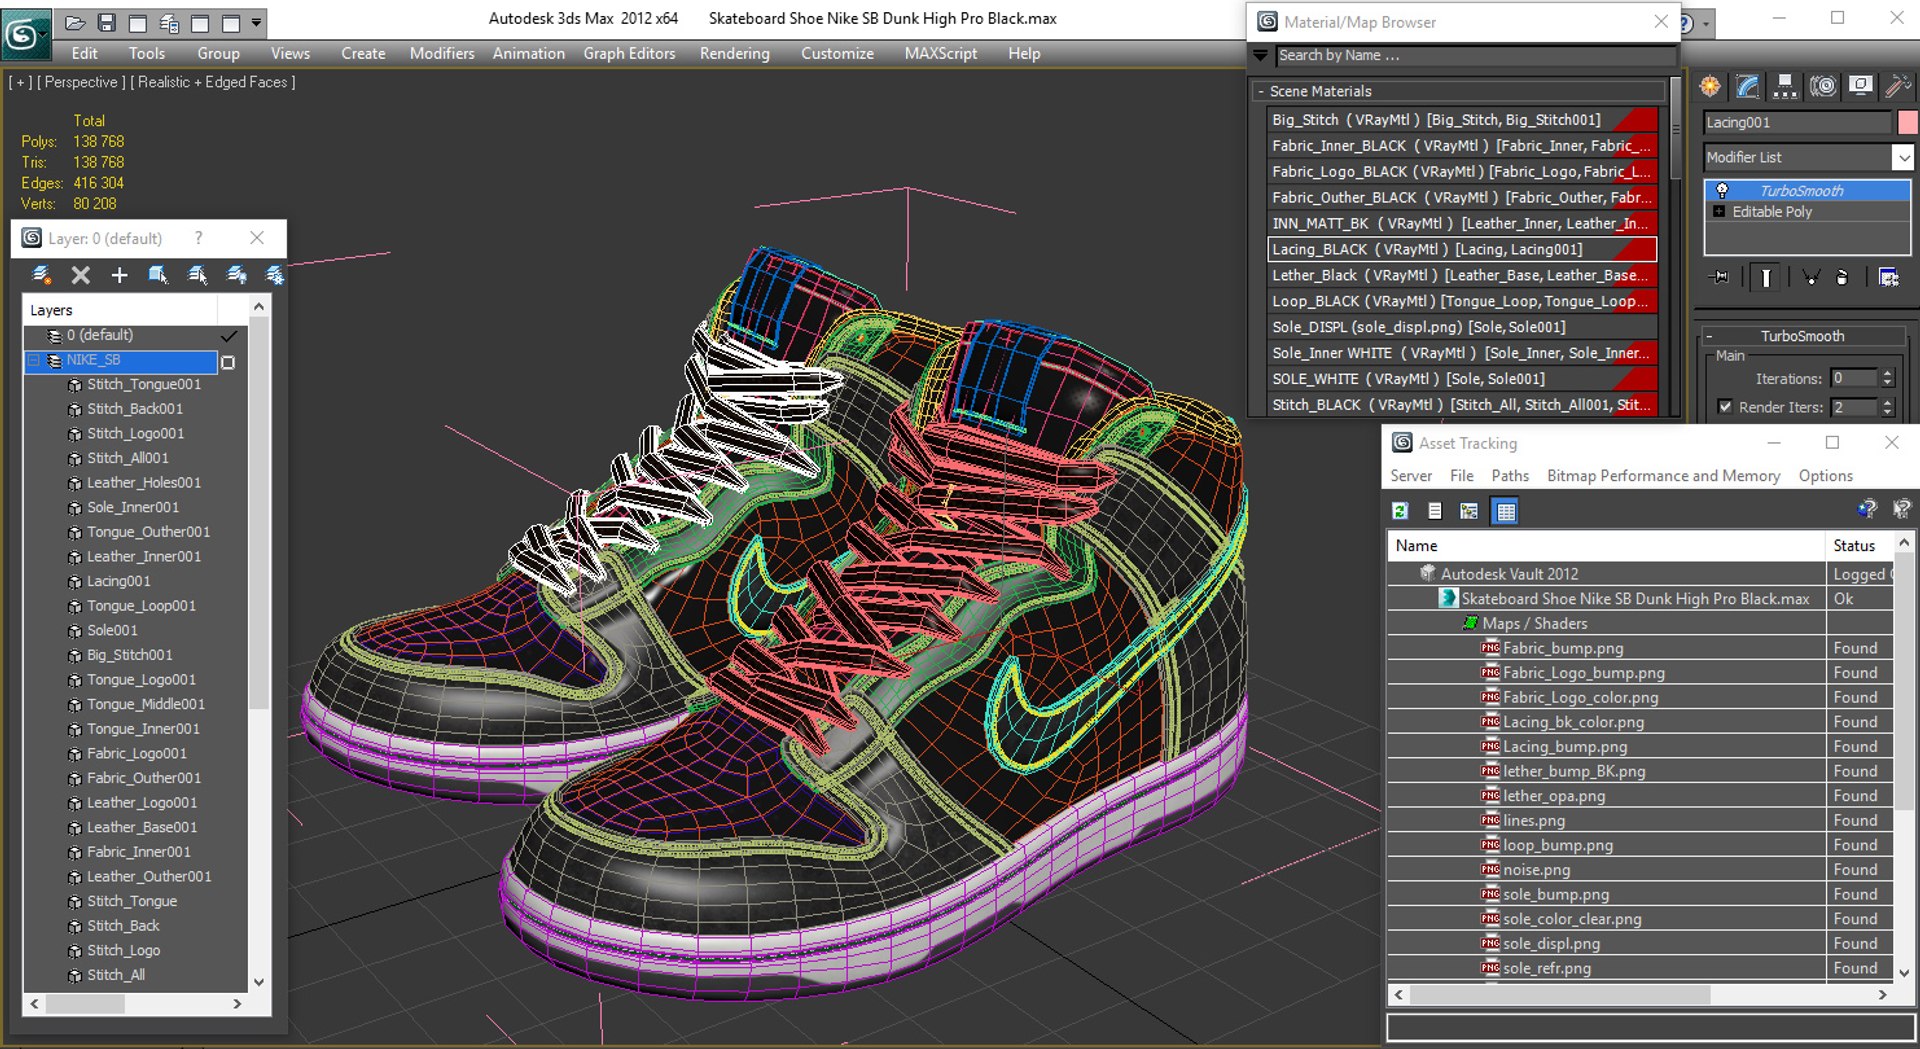Click Configure Modifier Sets icon
Image resolution: width=1920 pixels, height=1049 pixels.
pyautogui.click(x=1889, y=277)
